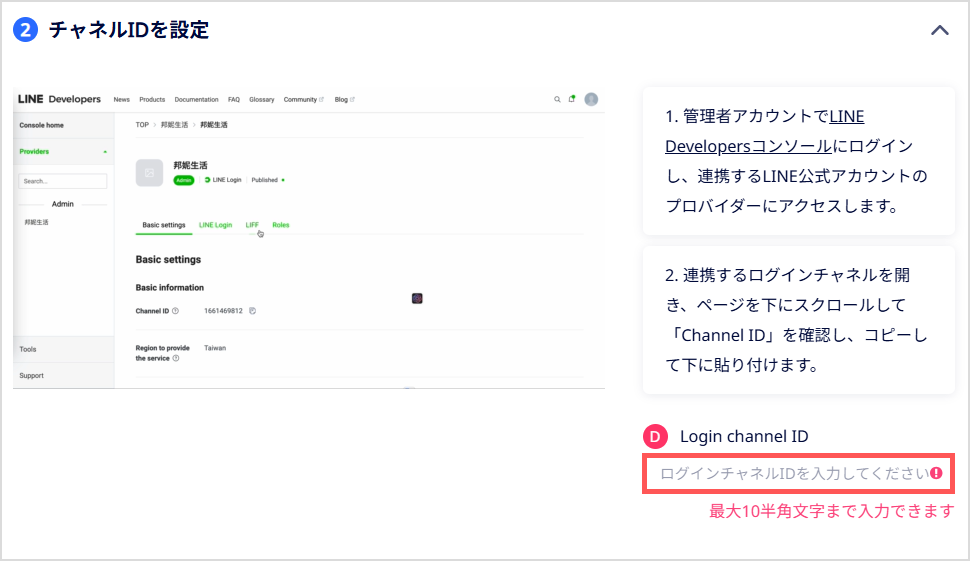Click the green Admin badge
The width and height of the screenshot is (970, 561).
(184, 180)
